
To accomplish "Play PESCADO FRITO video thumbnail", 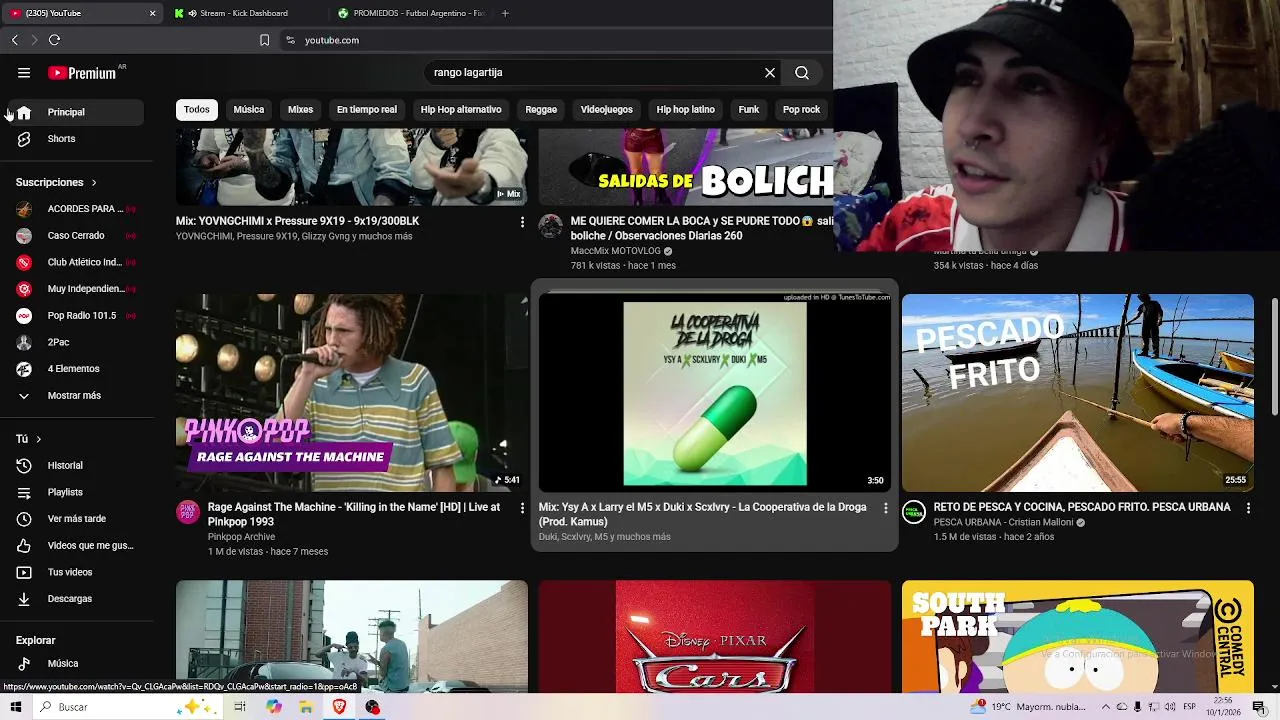I will pyautogui.click(x=1078, y=392).
